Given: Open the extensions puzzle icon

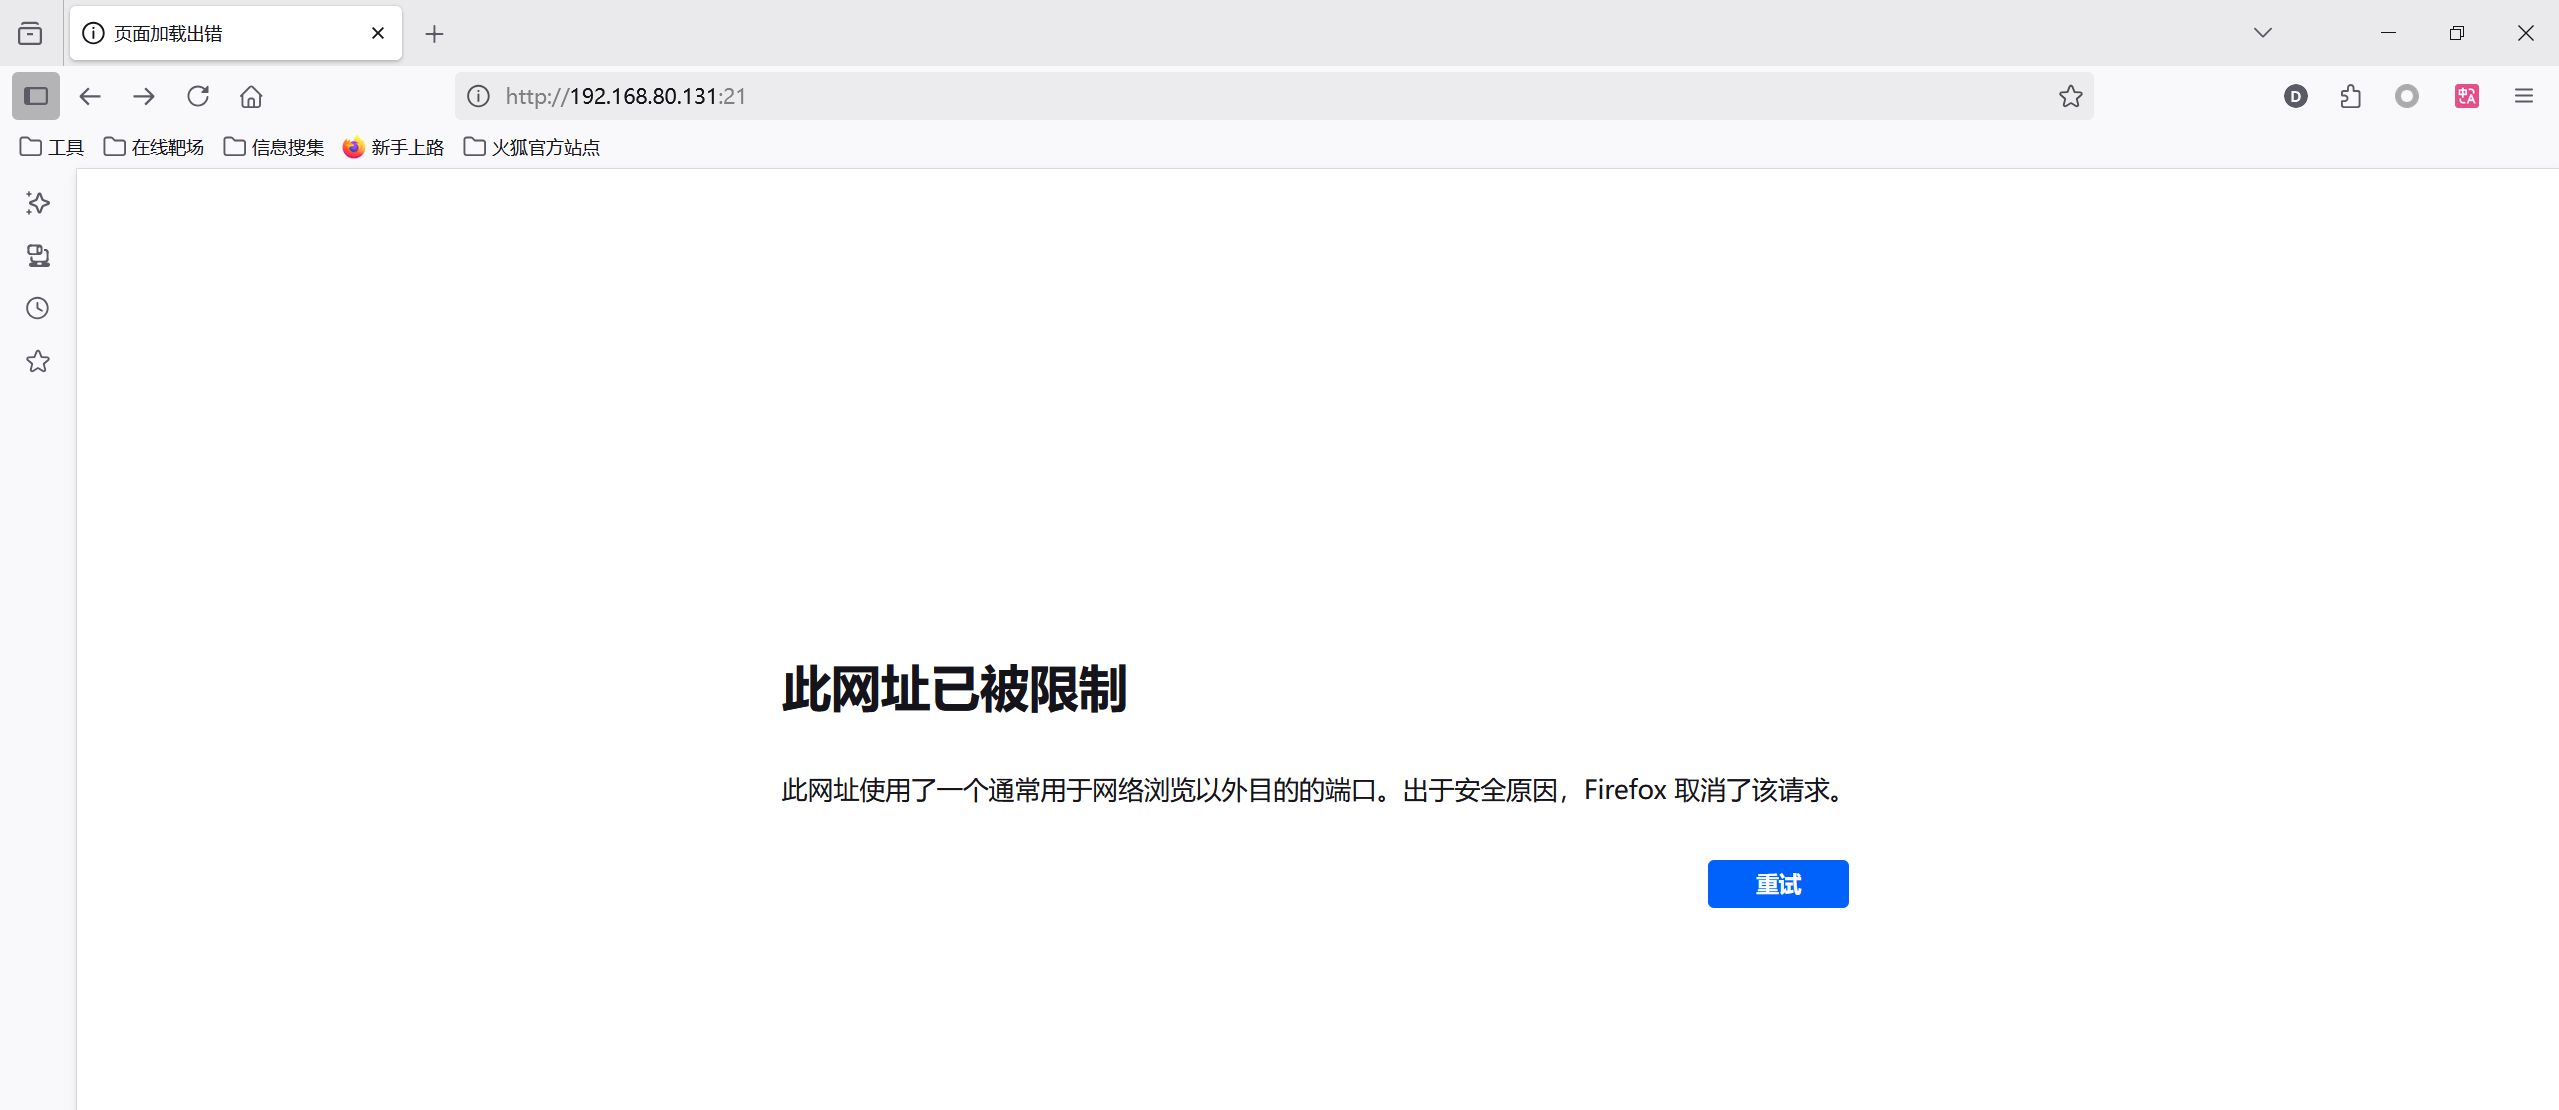Looking at the screenshot, I should pos(2351,96).
